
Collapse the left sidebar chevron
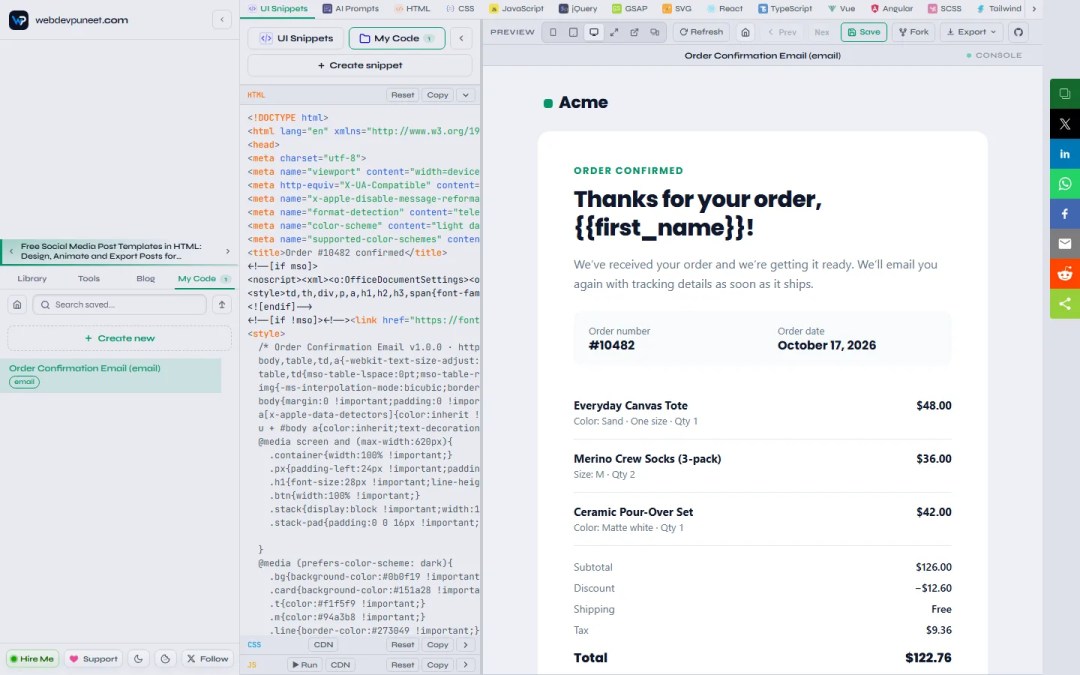pyautogui.click(x=222, y=19)
